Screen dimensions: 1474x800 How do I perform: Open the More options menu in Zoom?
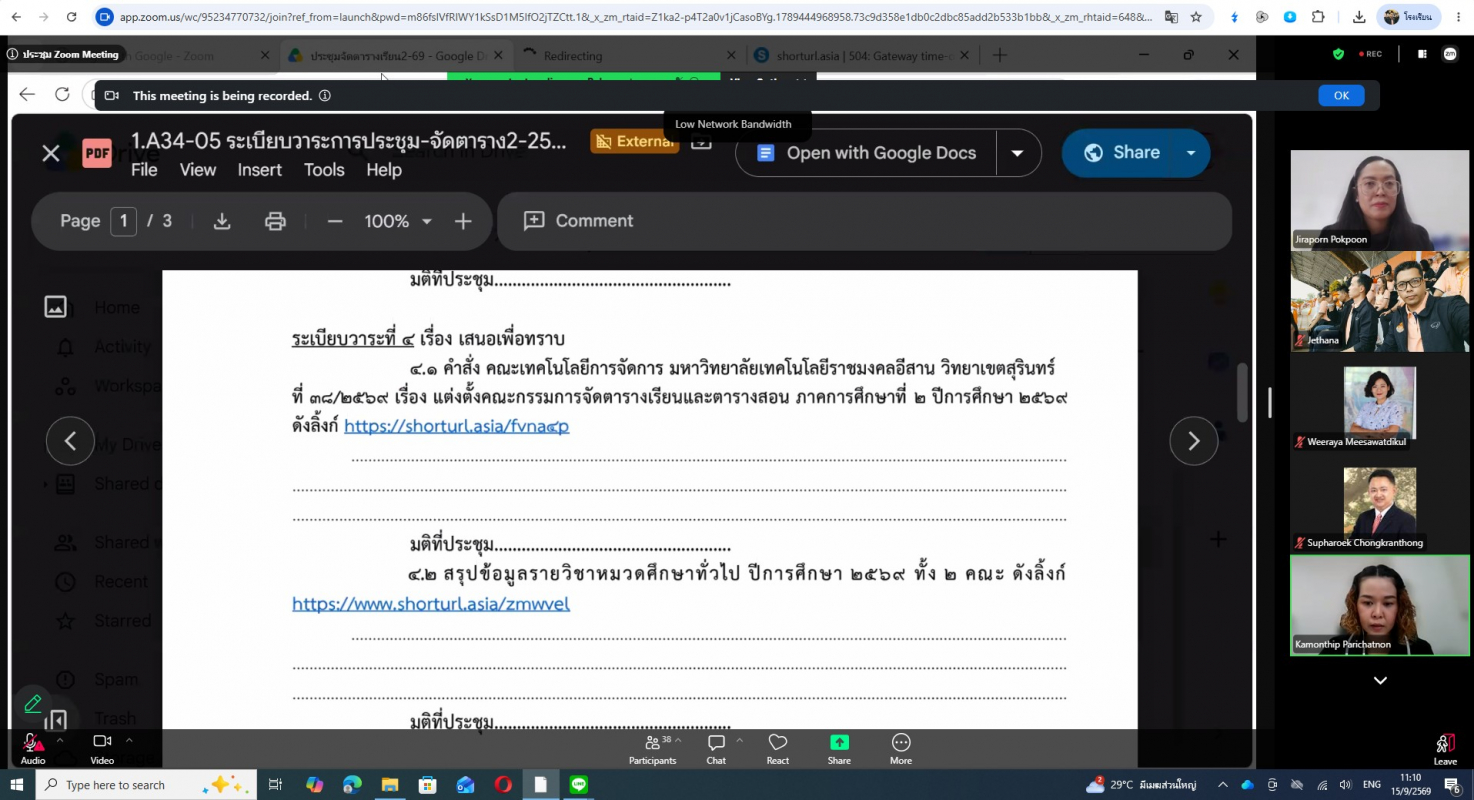901,748
